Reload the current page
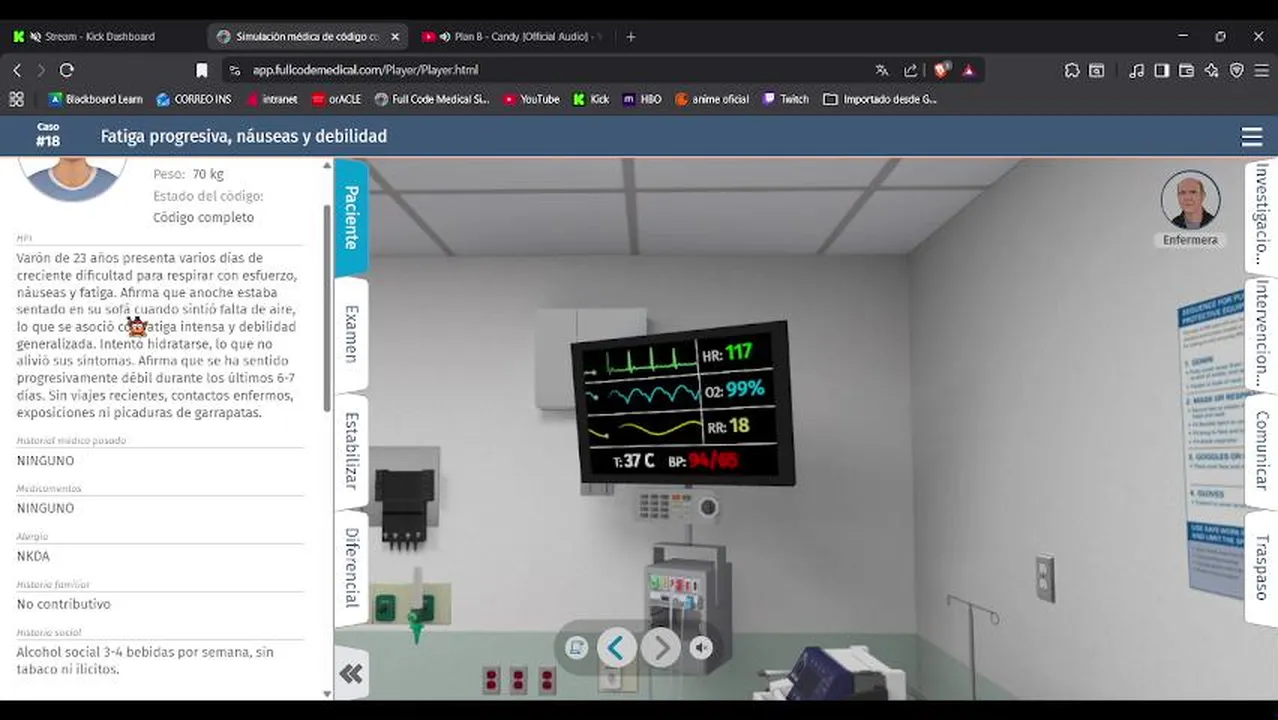1278x720 pixels. point(67,70)
